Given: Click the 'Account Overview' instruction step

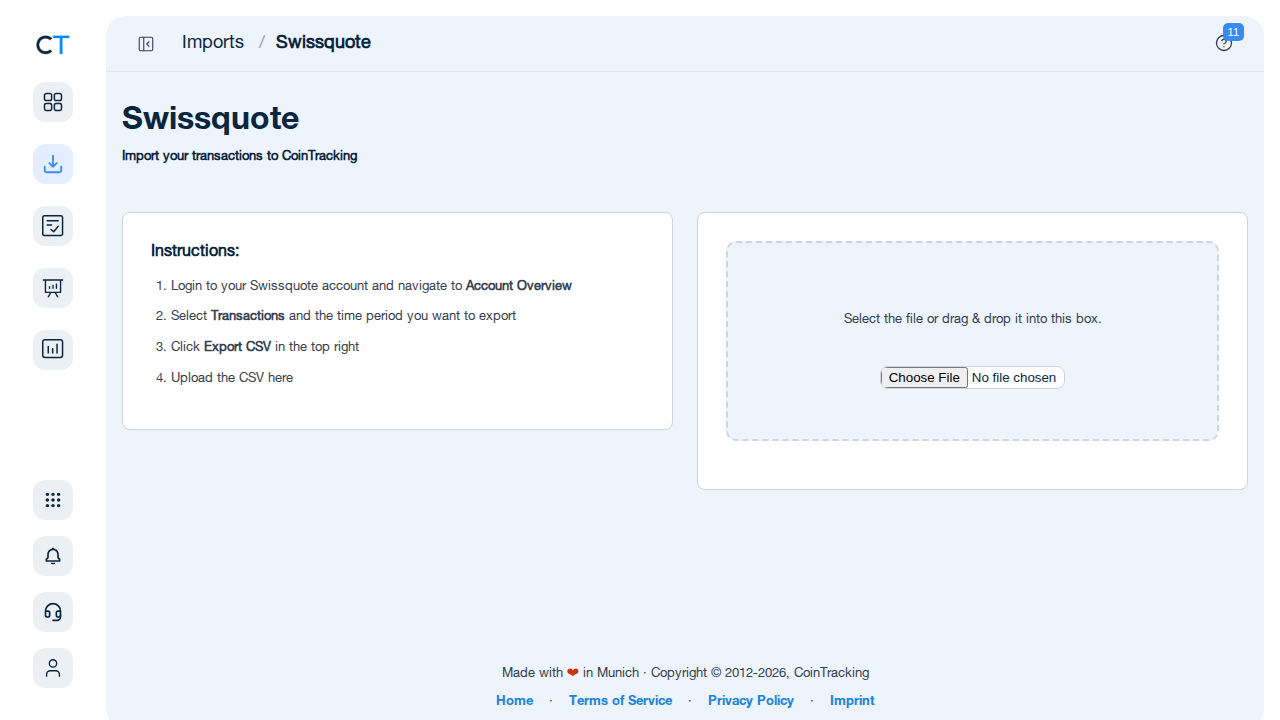Looking at the screenshot, I should tap(371, 285).
